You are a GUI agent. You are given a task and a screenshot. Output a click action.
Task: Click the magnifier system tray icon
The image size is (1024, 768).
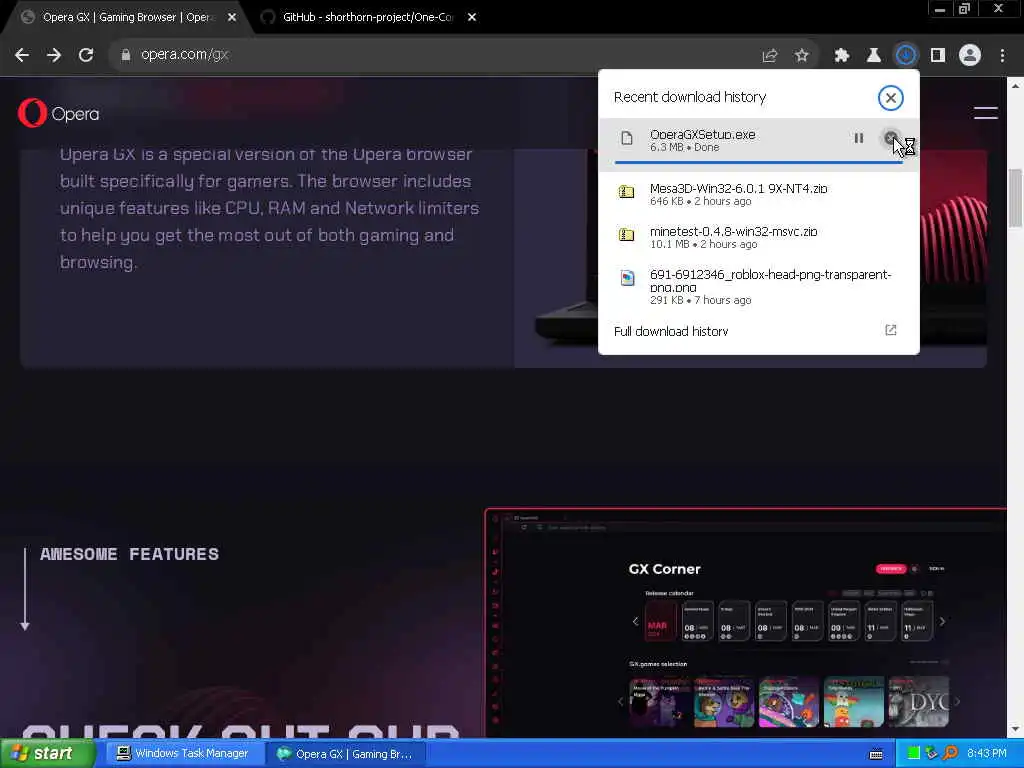coord(950,754)
